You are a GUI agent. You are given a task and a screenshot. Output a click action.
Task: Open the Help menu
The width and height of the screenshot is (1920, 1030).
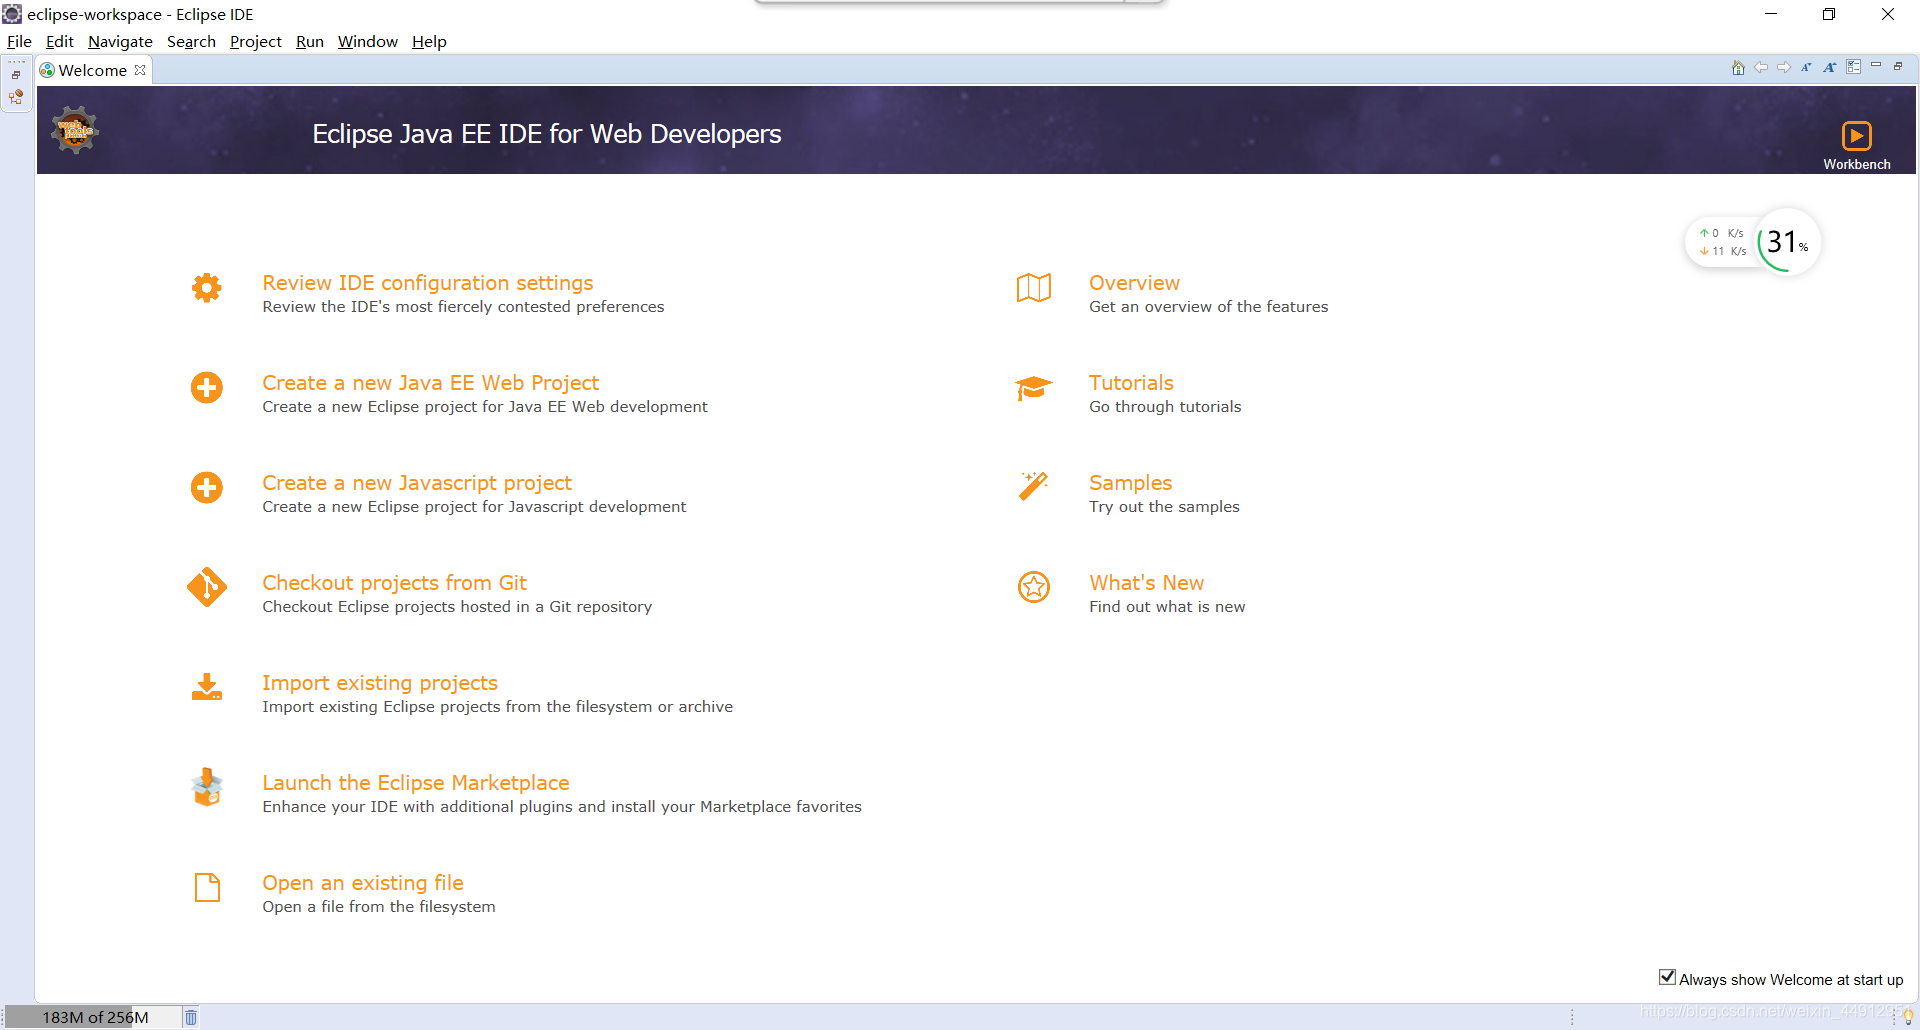tap(429, 41)
